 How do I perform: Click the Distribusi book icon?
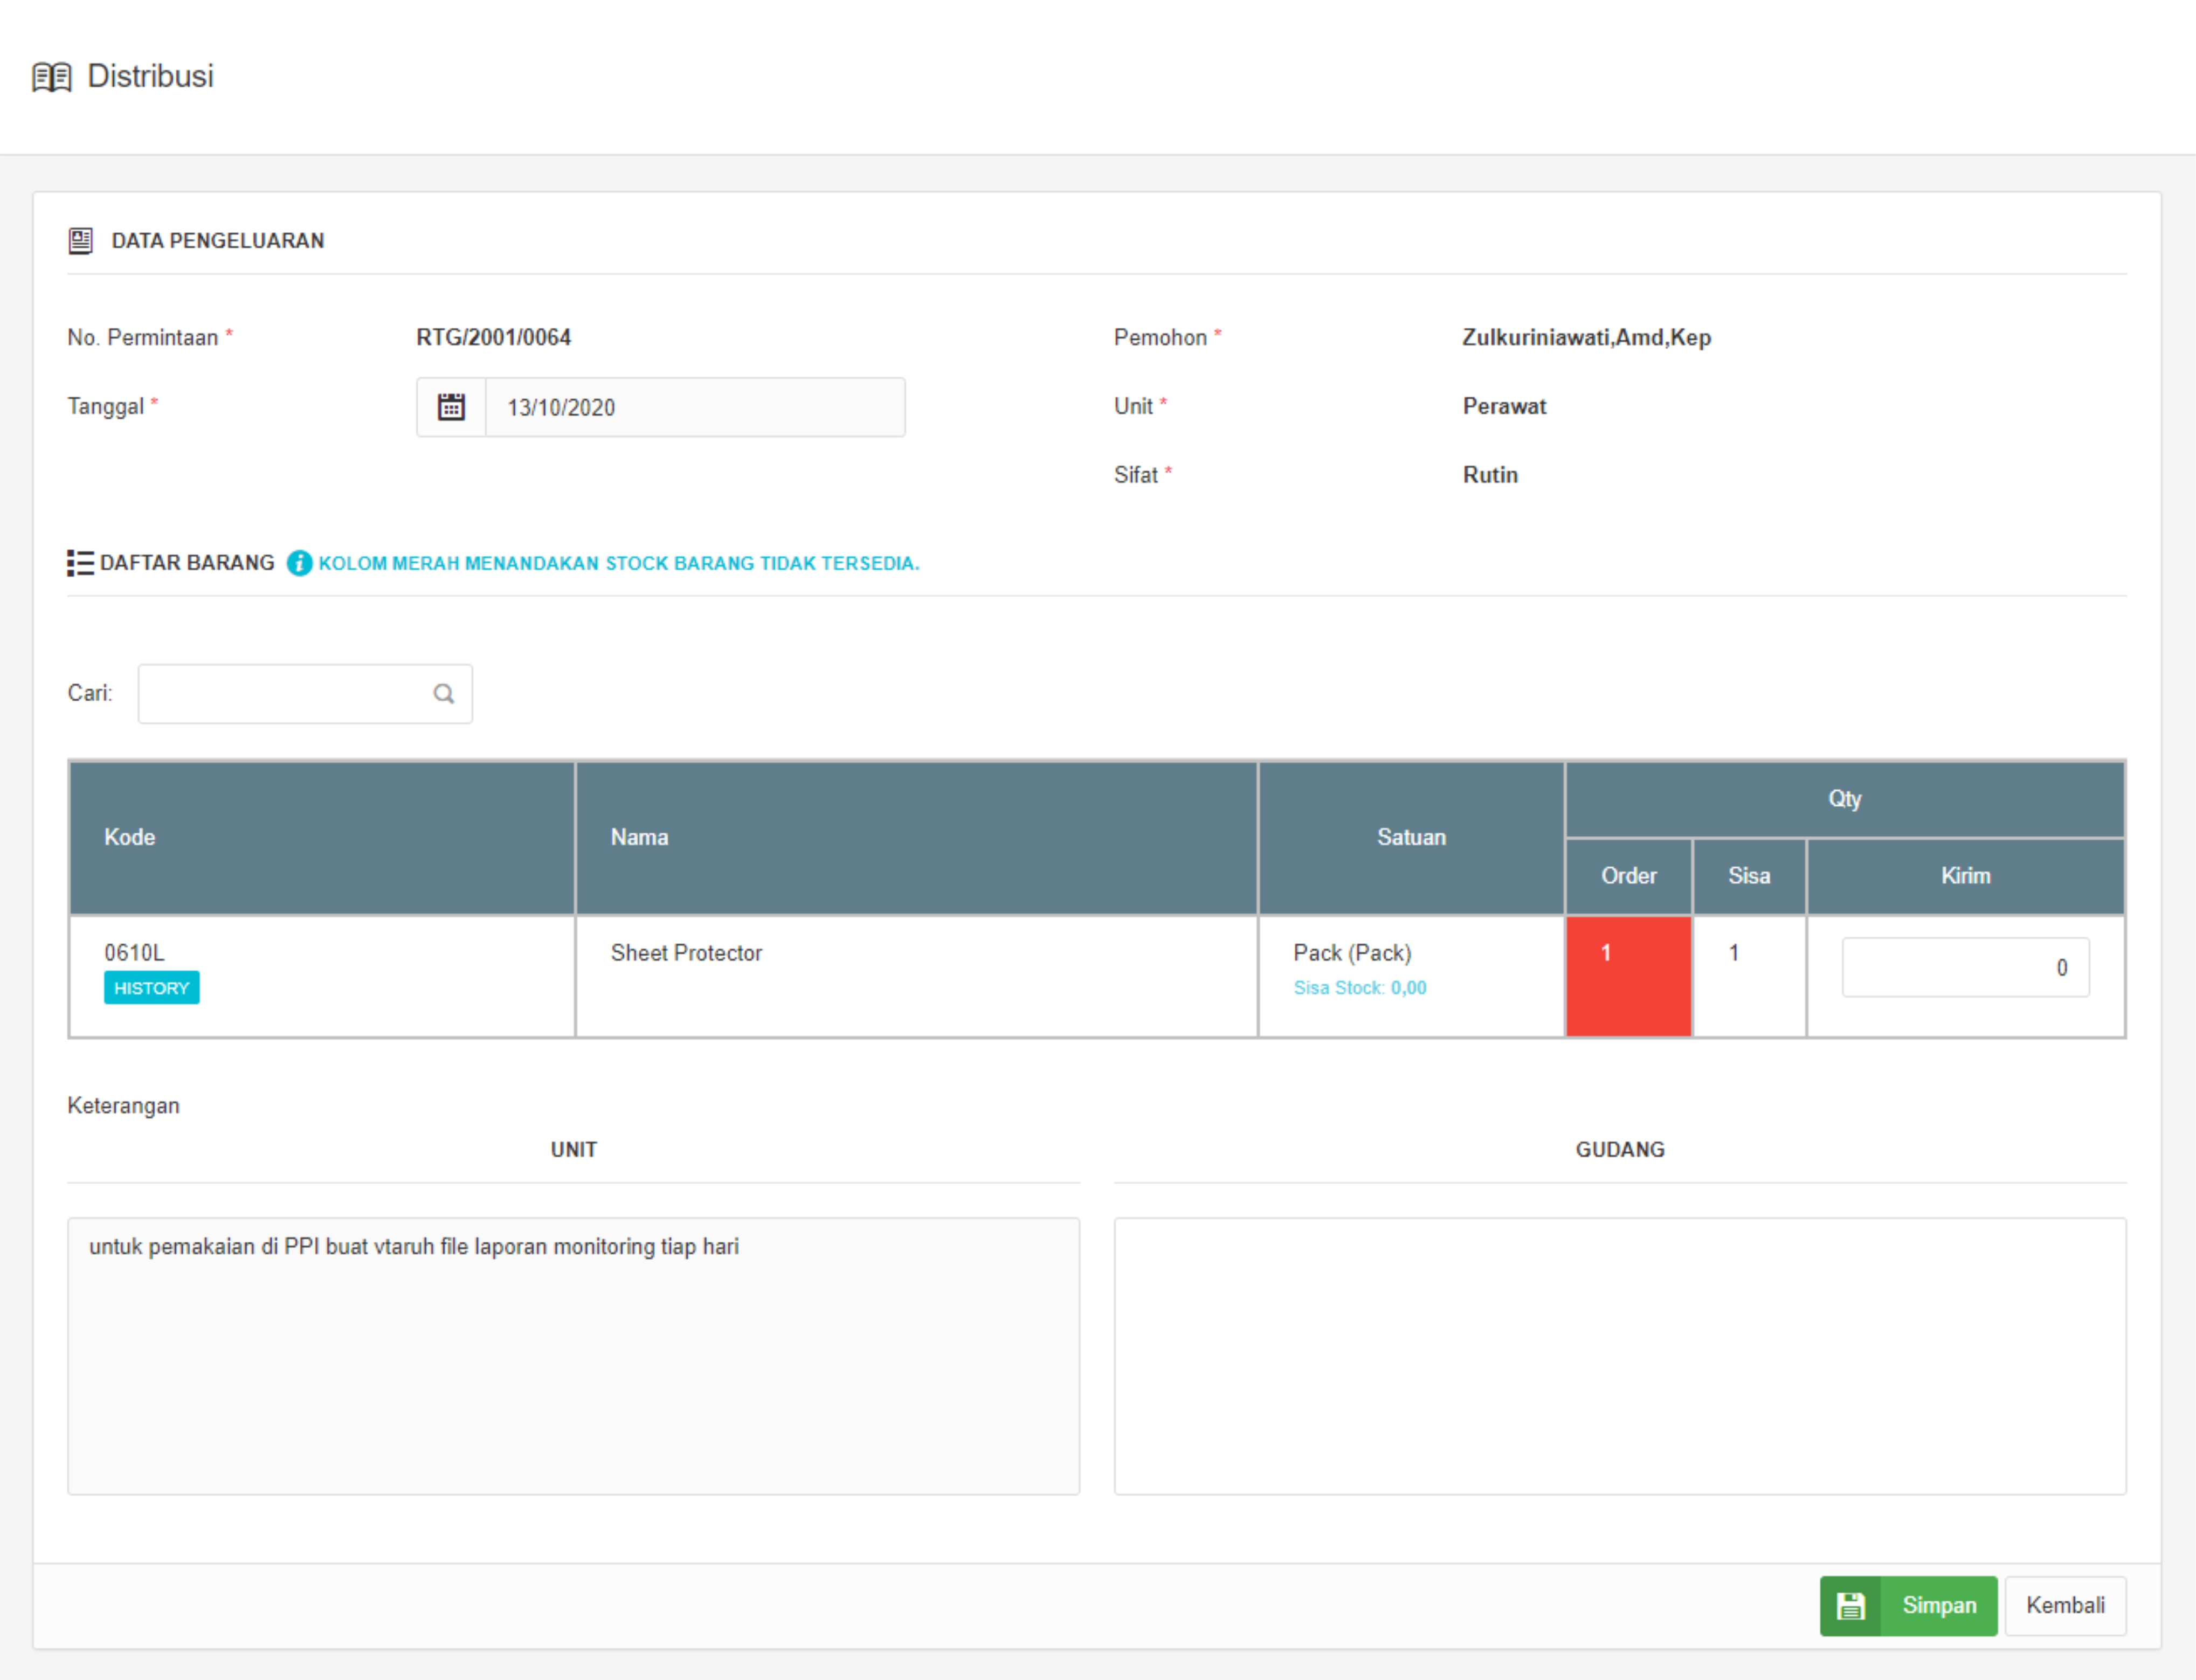(x=52, y=77)
